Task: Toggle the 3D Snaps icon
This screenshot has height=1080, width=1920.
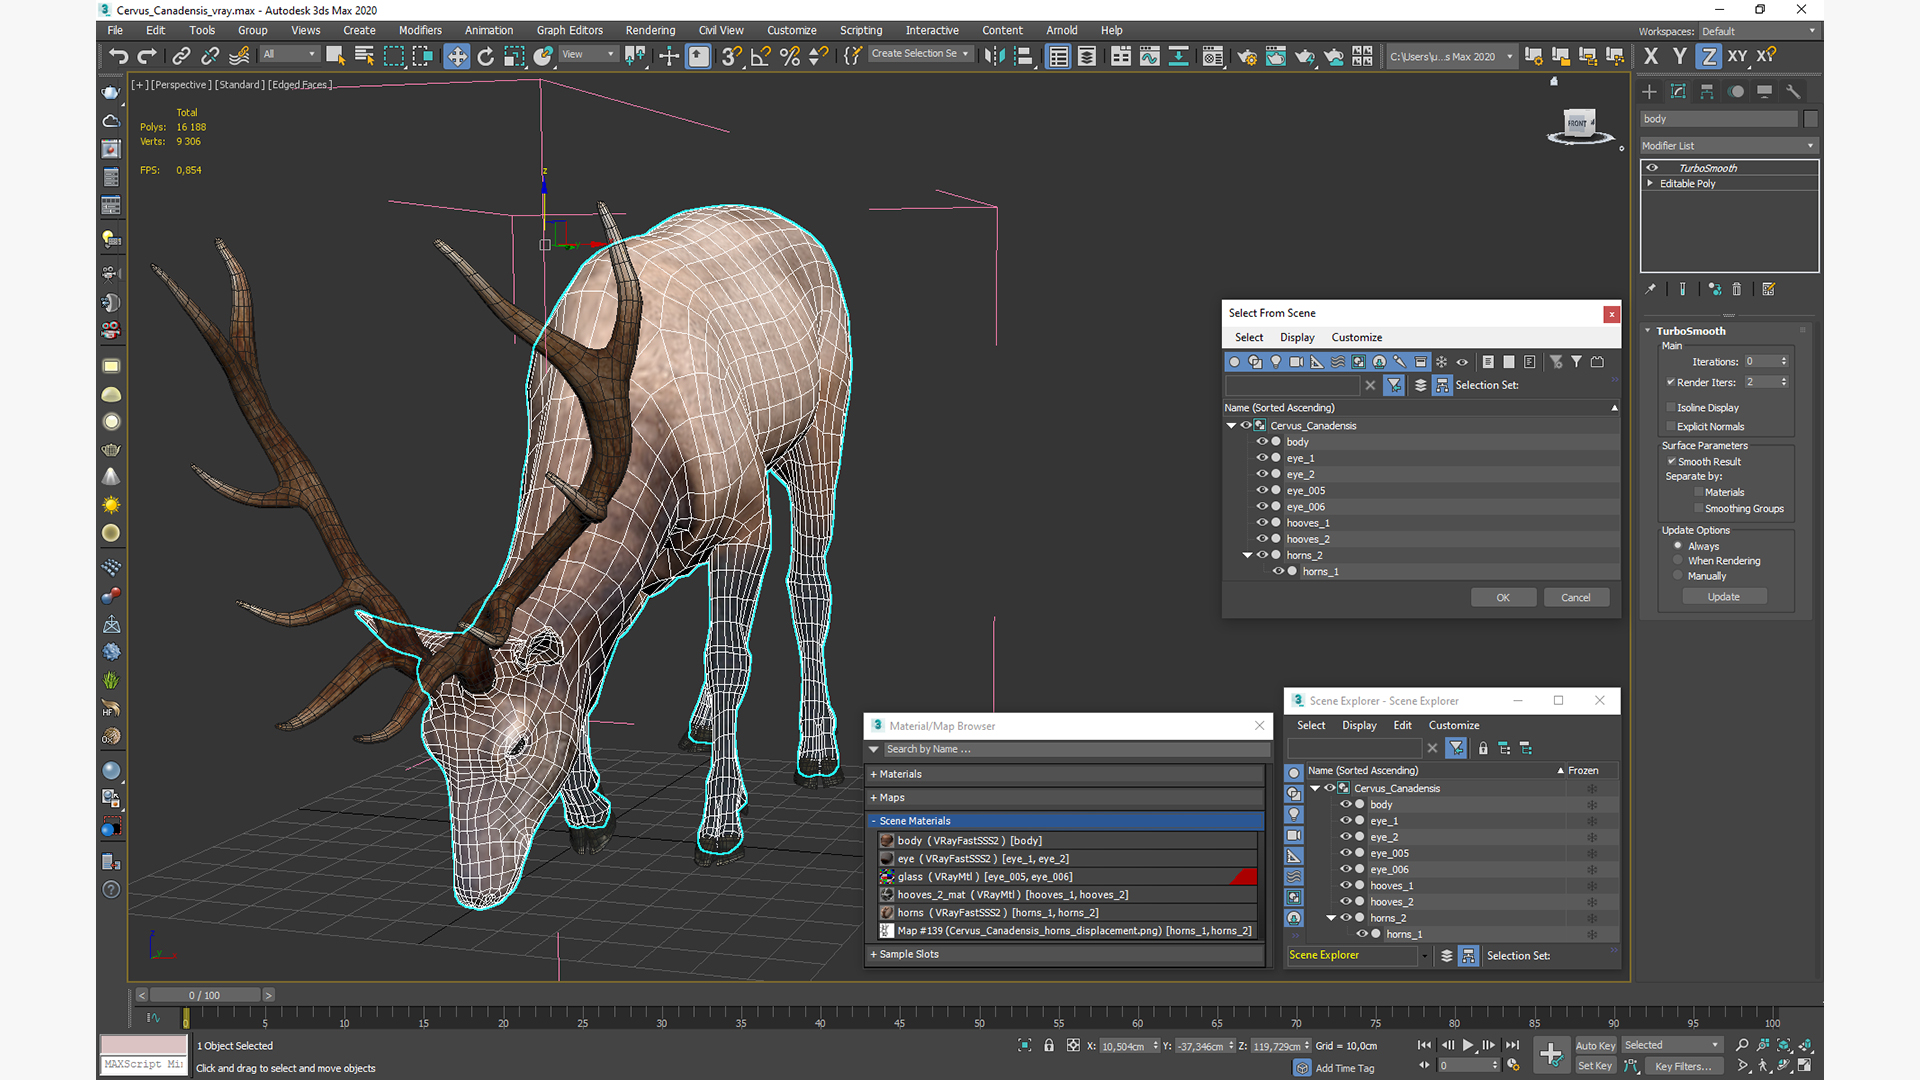Action: point(731,56)
